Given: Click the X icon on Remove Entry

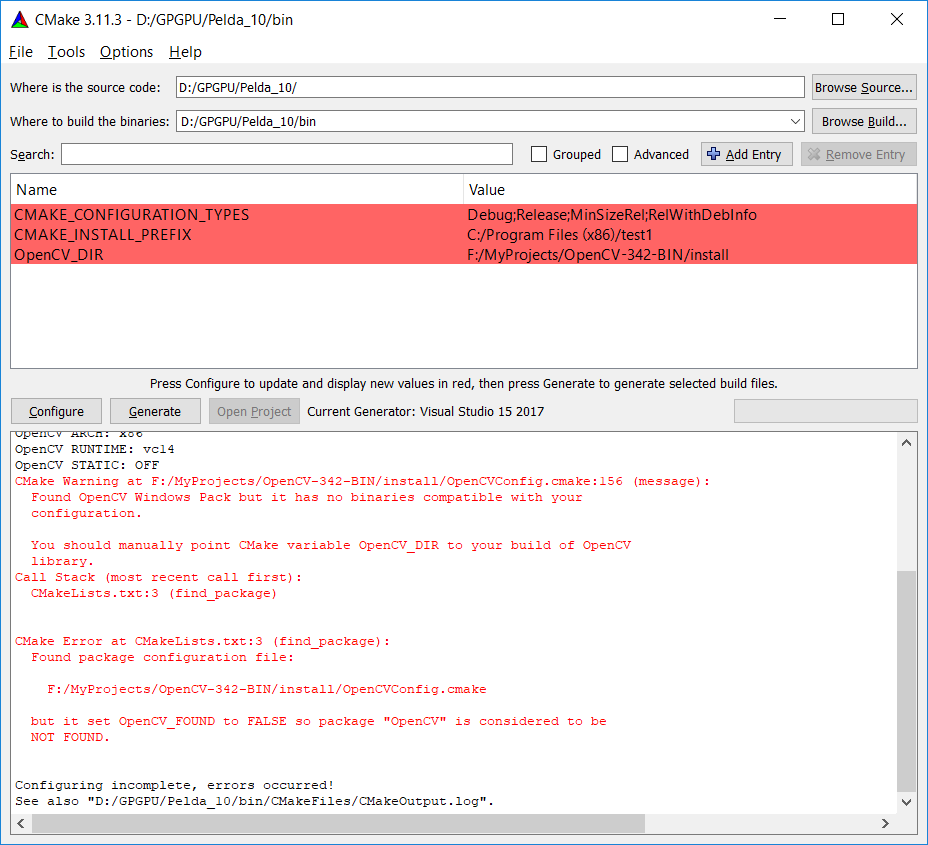Looking at the screenshot, I should [814, 154].
